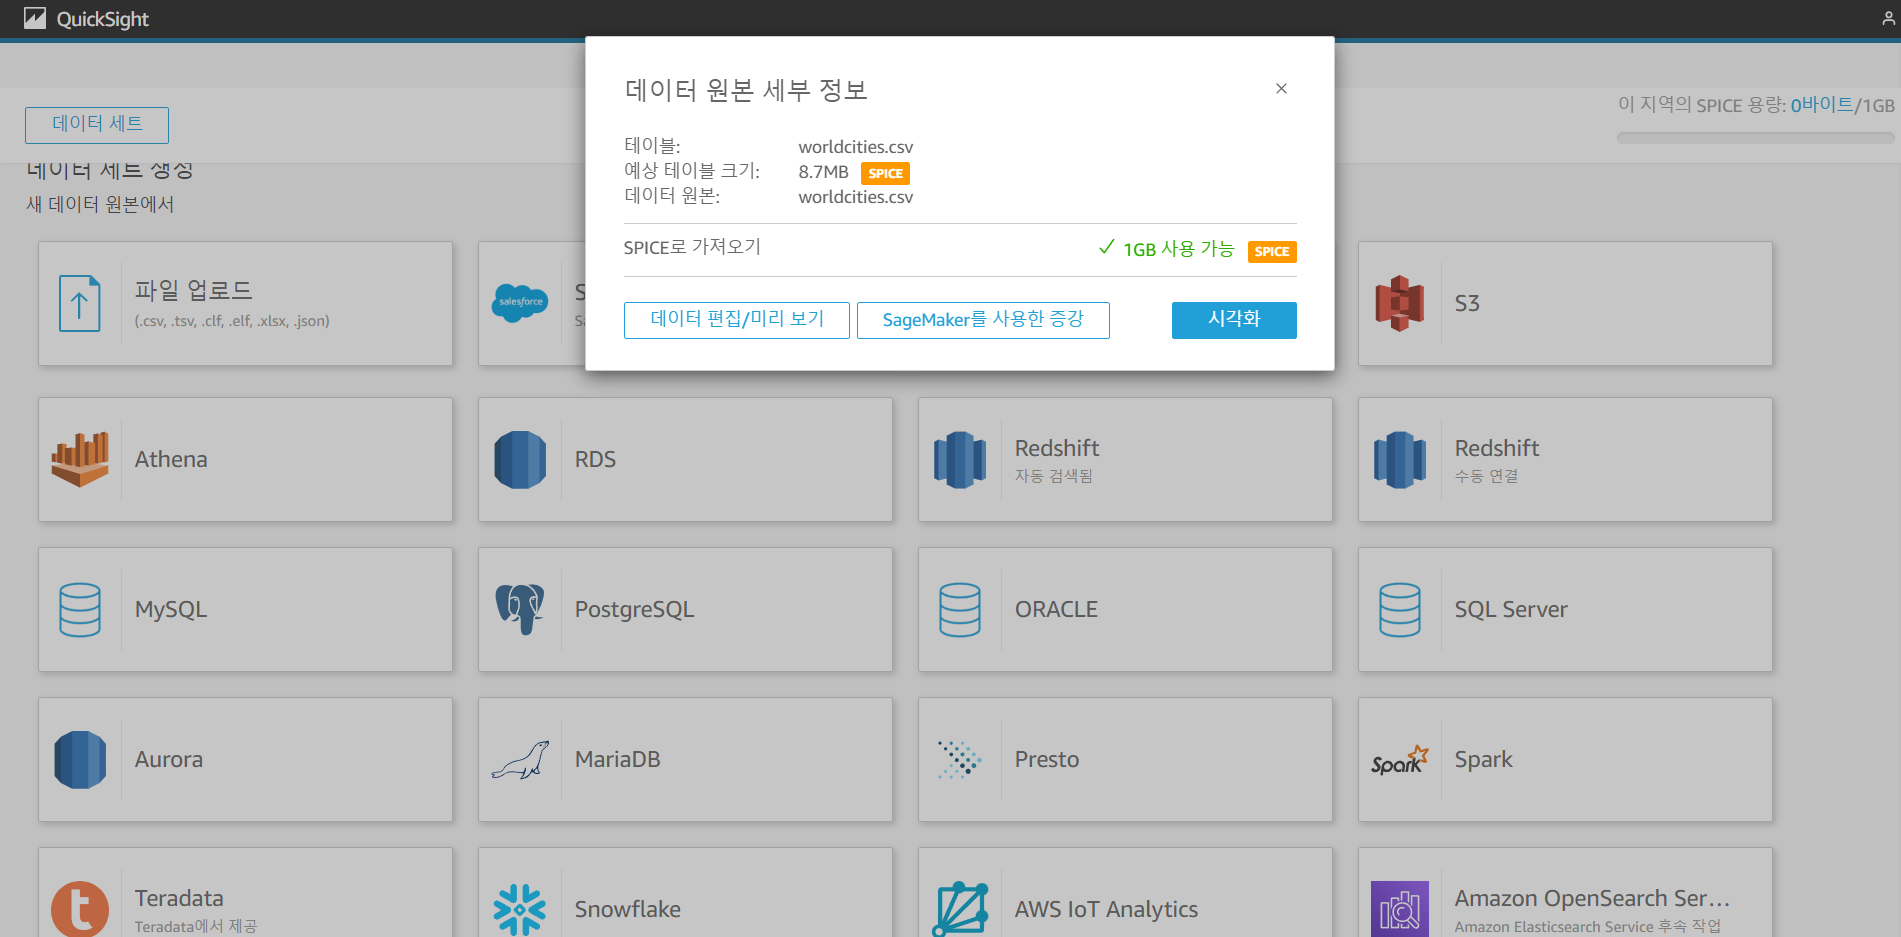1901x937 pixels.
Task: Click the SPICE badge beside 1GB 사용 가능
Action: click(1272, 251)
